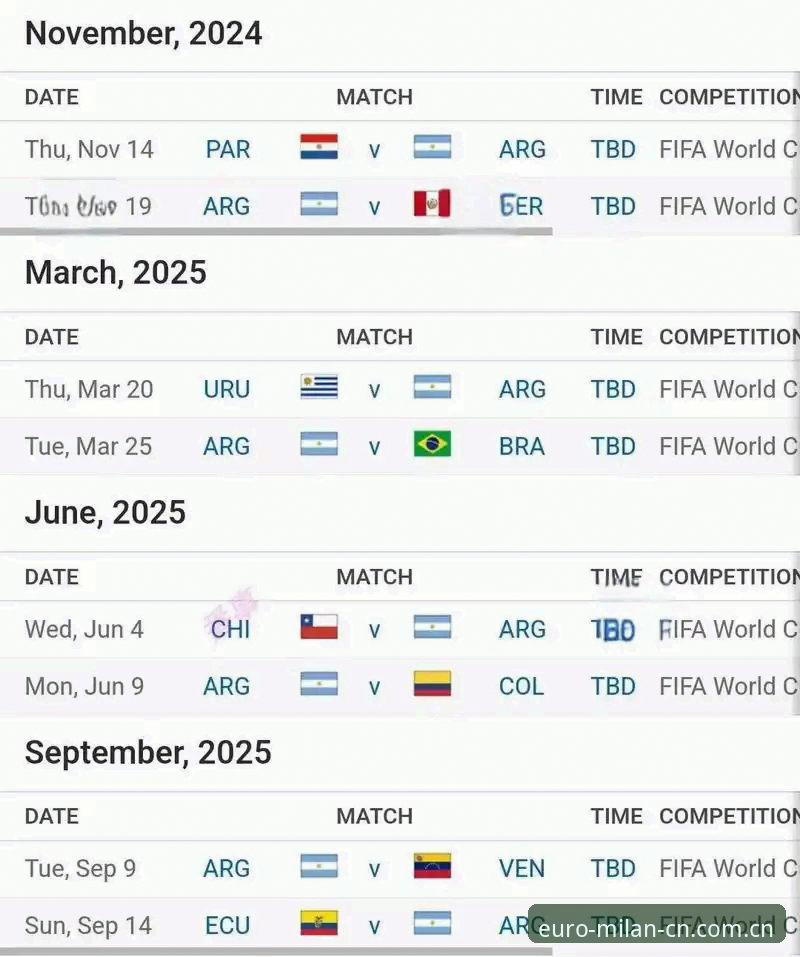
Task: Click the Peru flag in the Nov 19 row
Action: [x=432, y=204]
